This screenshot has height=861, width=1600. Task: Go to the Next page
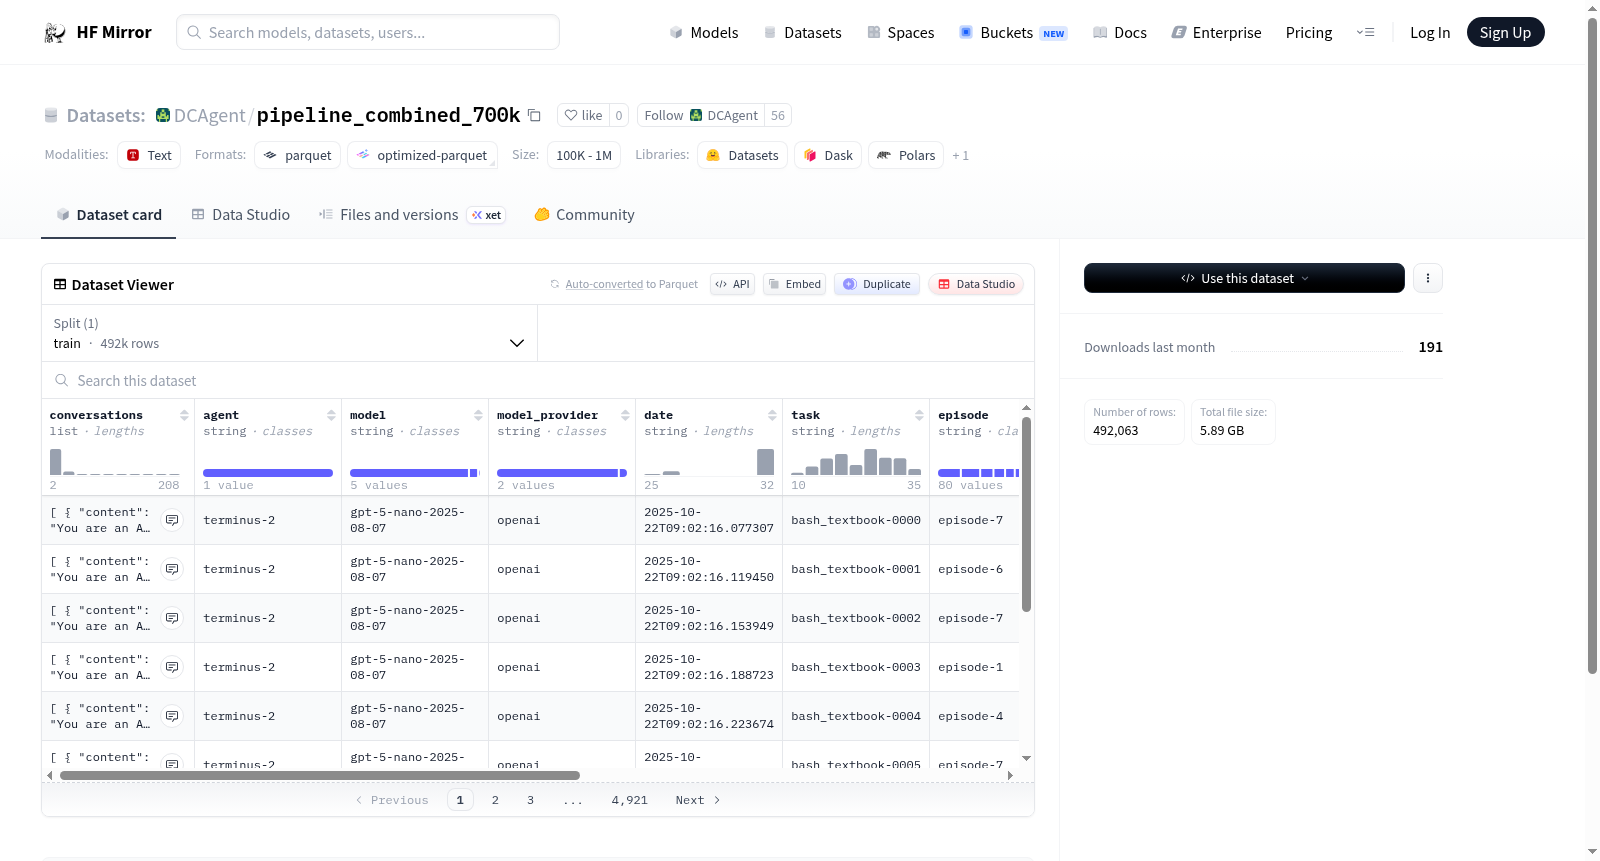click(698, 800)
